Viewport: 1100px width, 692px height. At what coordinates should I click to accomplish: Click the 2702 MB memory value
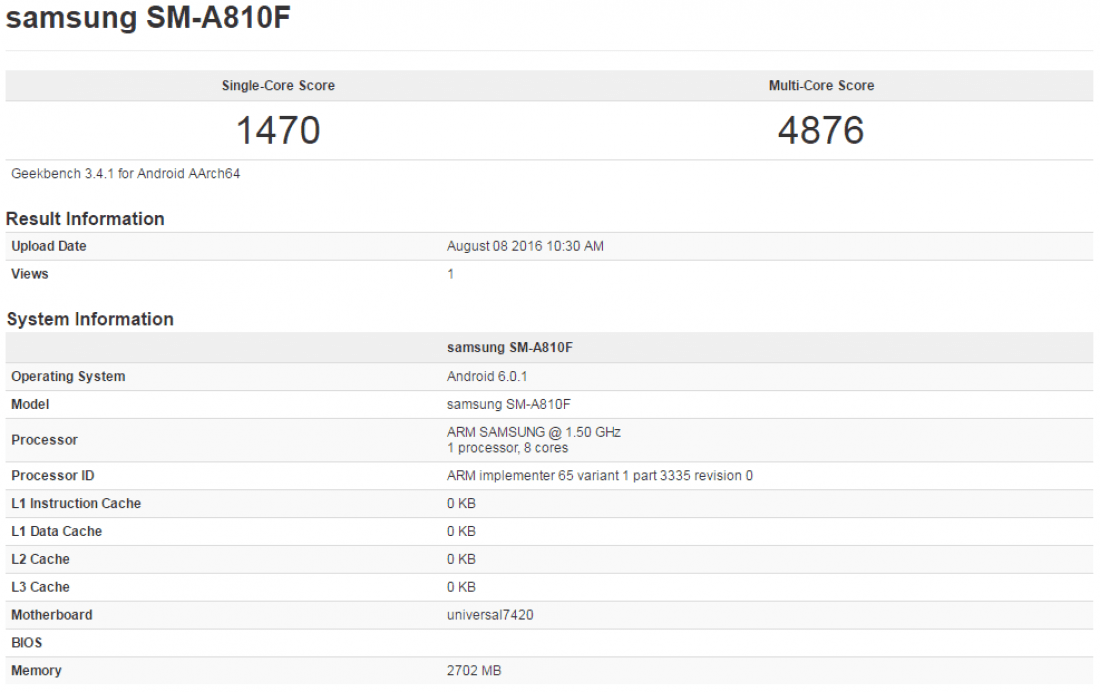[x=474, y=671]
